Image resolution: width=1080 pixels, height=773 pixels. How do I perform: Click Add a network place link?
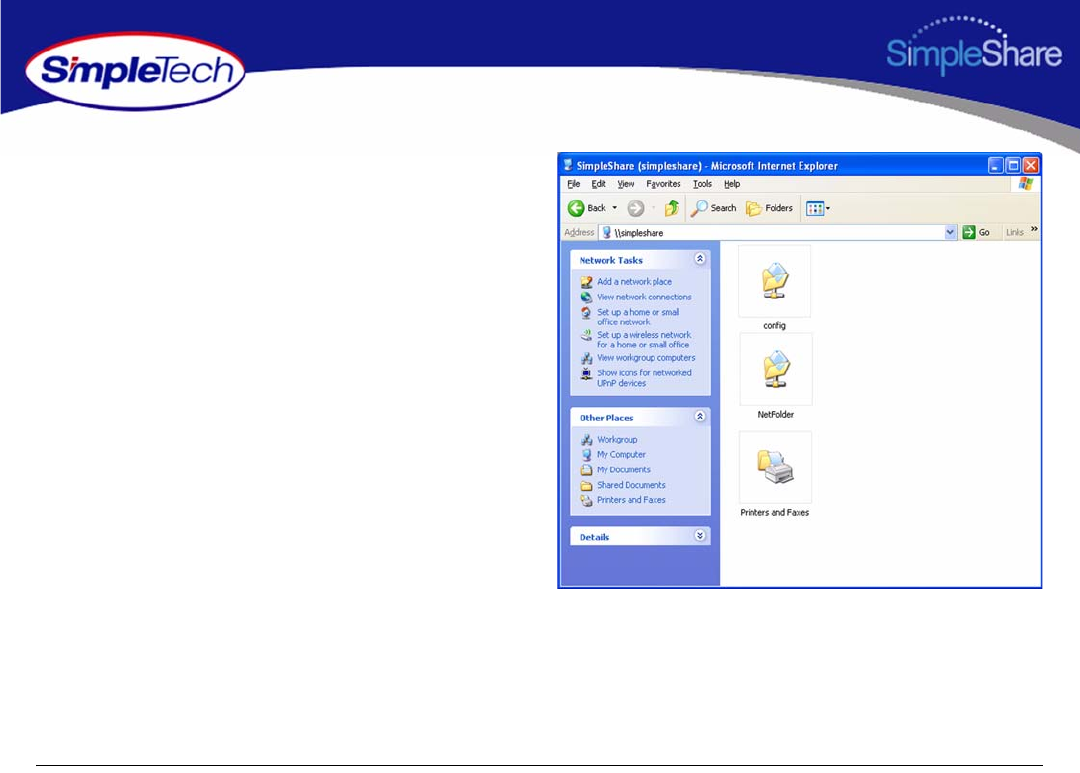tap(634, 282)
